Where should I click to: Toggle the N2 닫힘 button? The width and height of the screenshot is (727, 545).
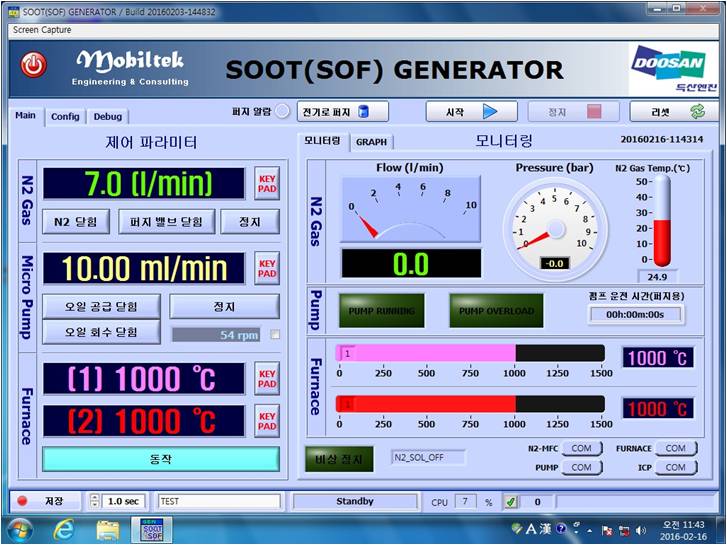(x=76, y=222)
